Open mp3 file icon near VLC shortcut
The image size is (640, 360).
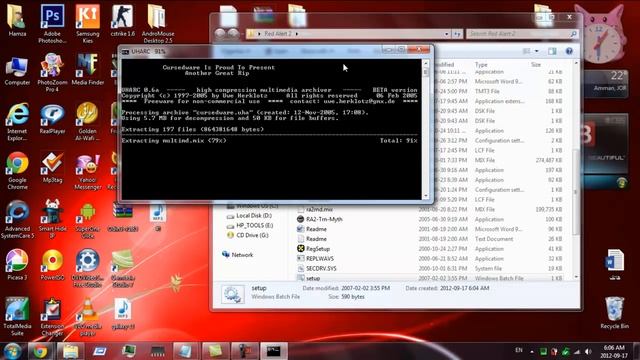point(122,313)
